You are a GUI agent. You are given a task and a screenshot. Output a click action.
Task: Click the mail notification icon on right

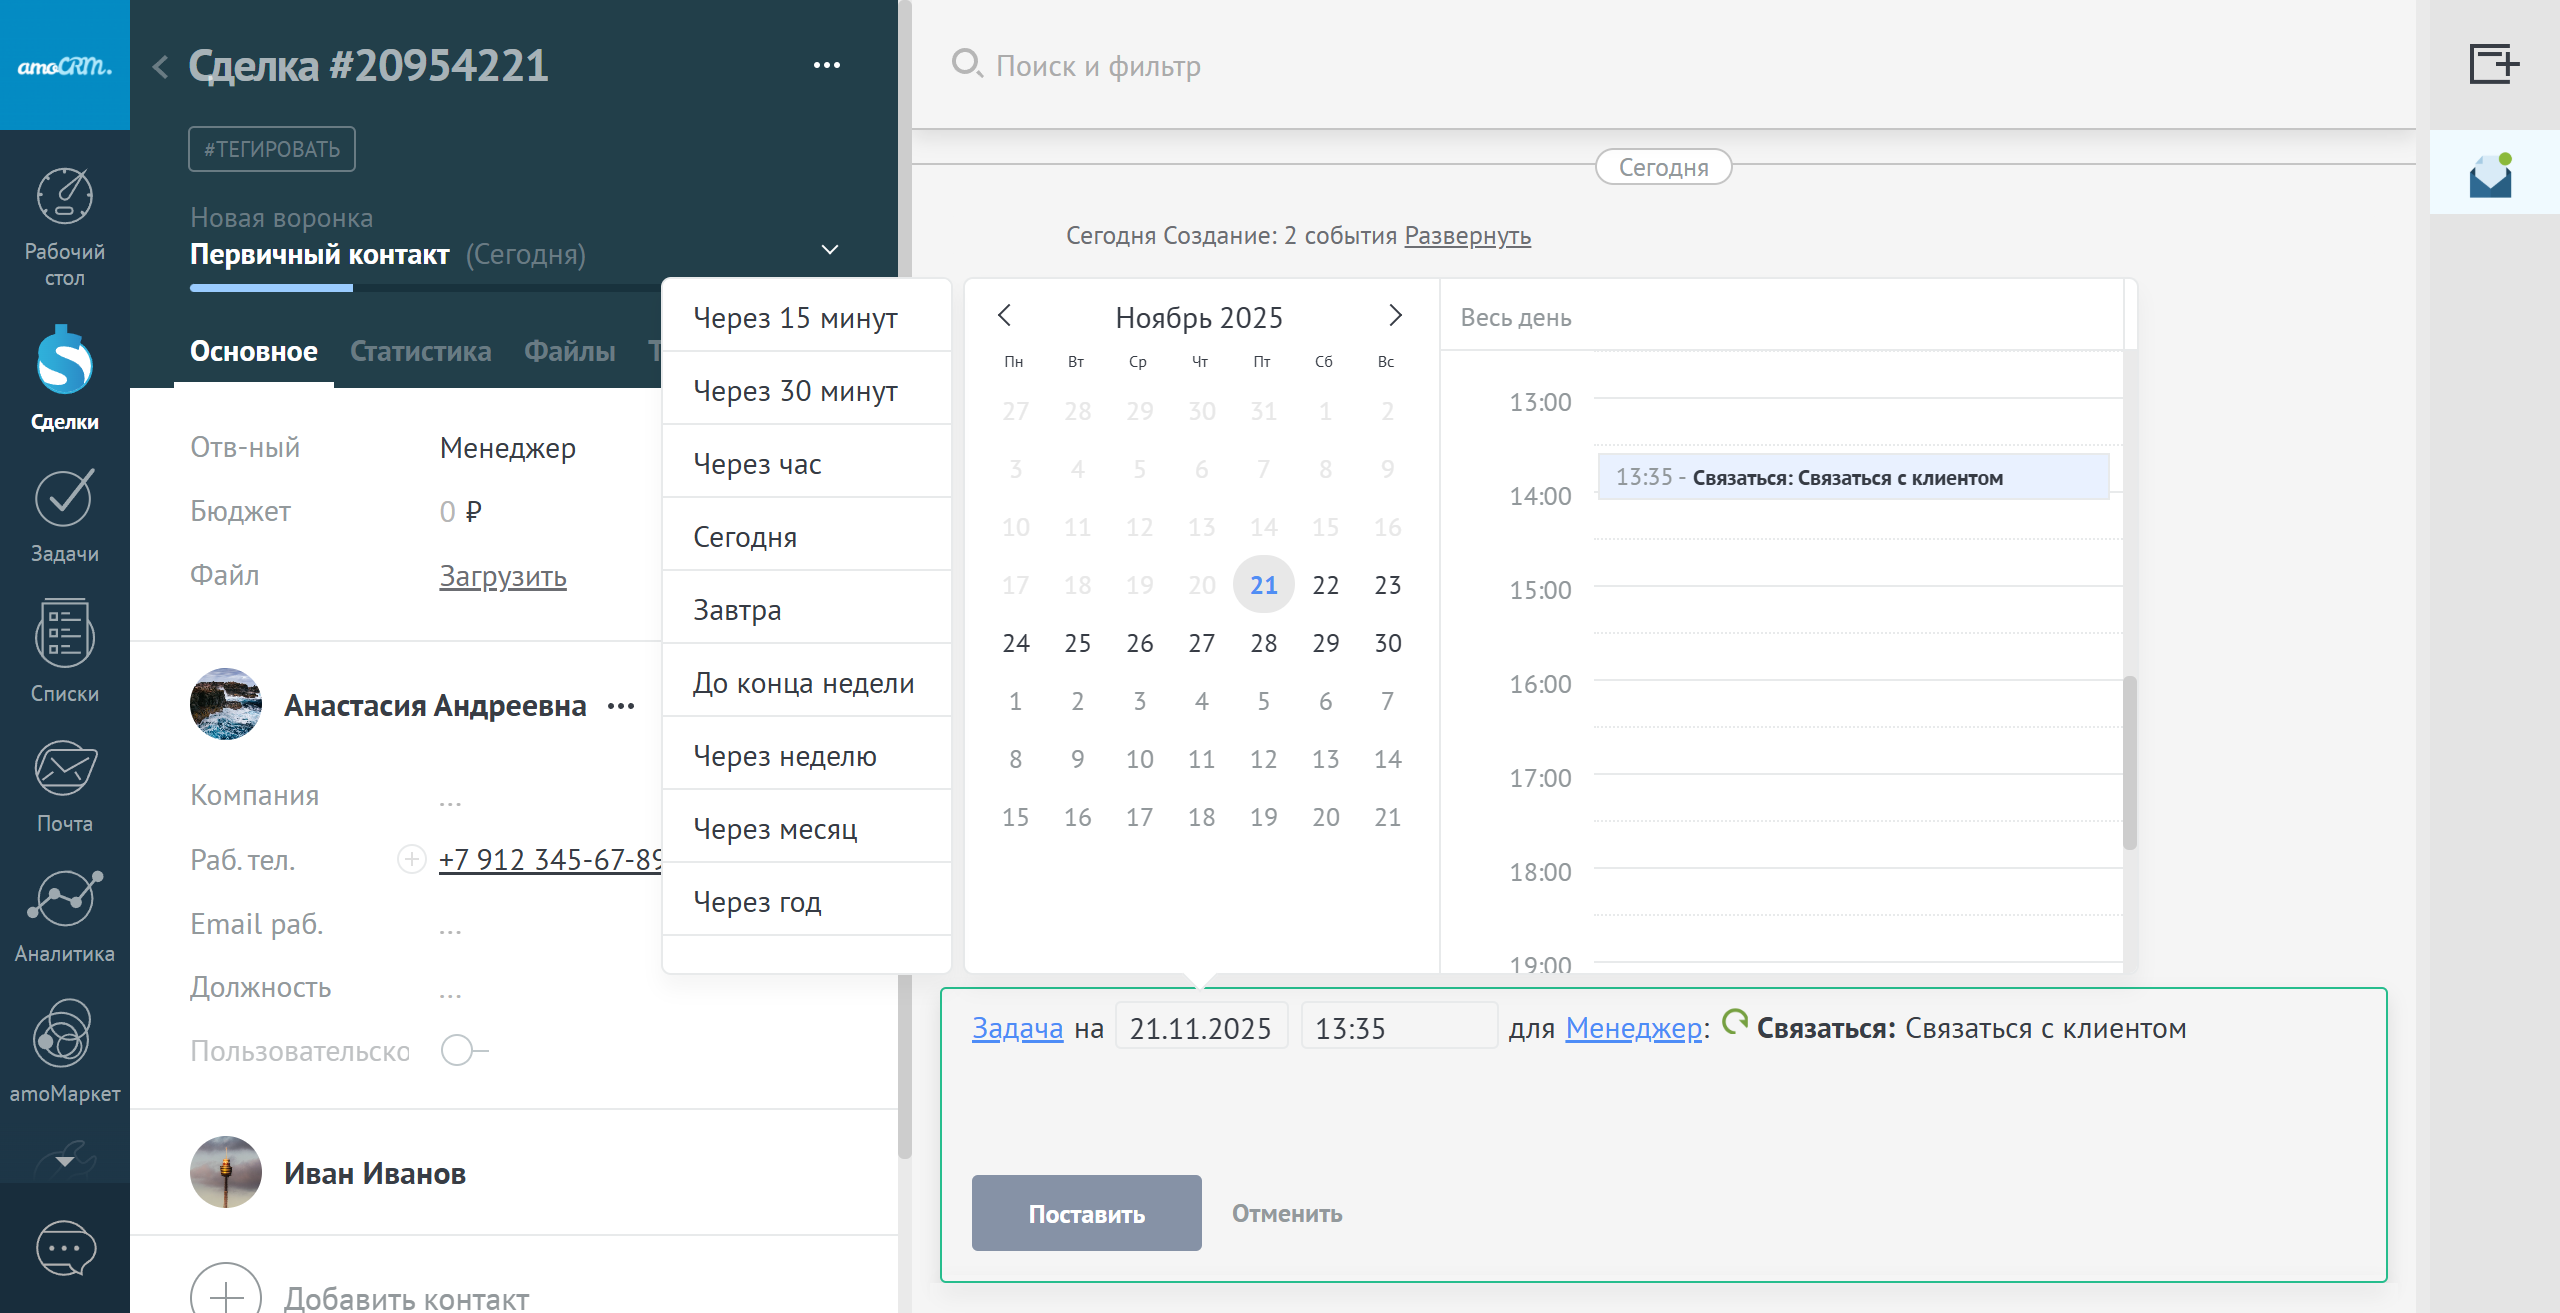pyautogui.click(x=2490, y=176)
